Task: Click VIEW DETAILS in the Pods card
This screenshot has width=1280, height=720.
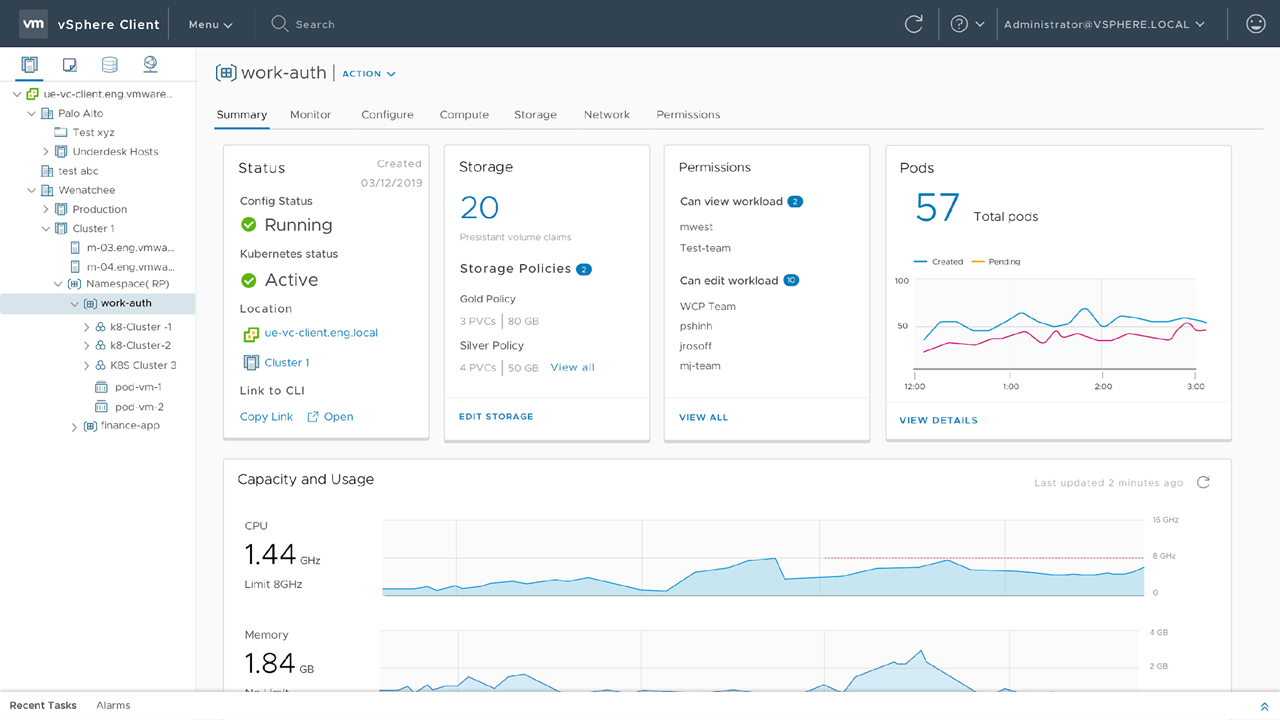Action: (x=938, y=420)
